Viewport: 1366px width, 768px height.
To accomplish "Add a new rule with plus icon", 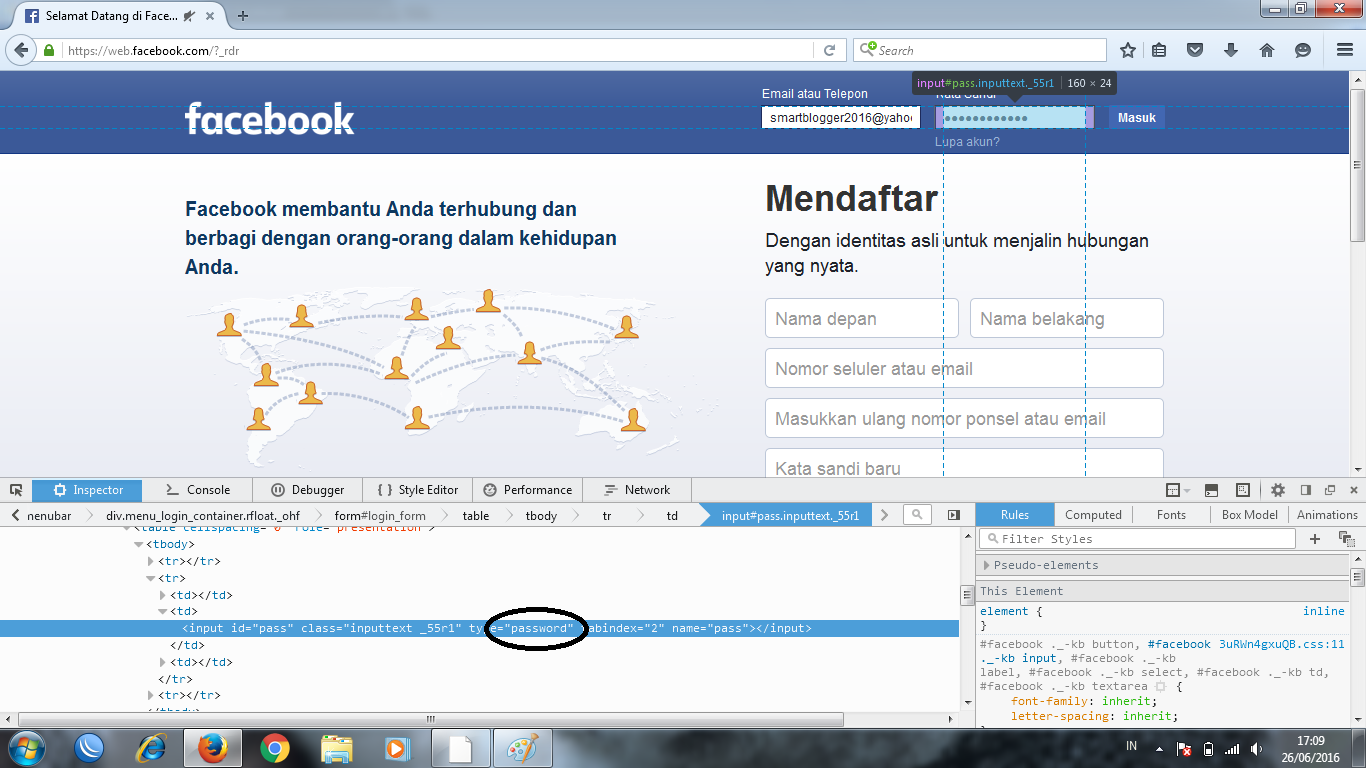I will pyautogui.click(x=1315, y=539).
